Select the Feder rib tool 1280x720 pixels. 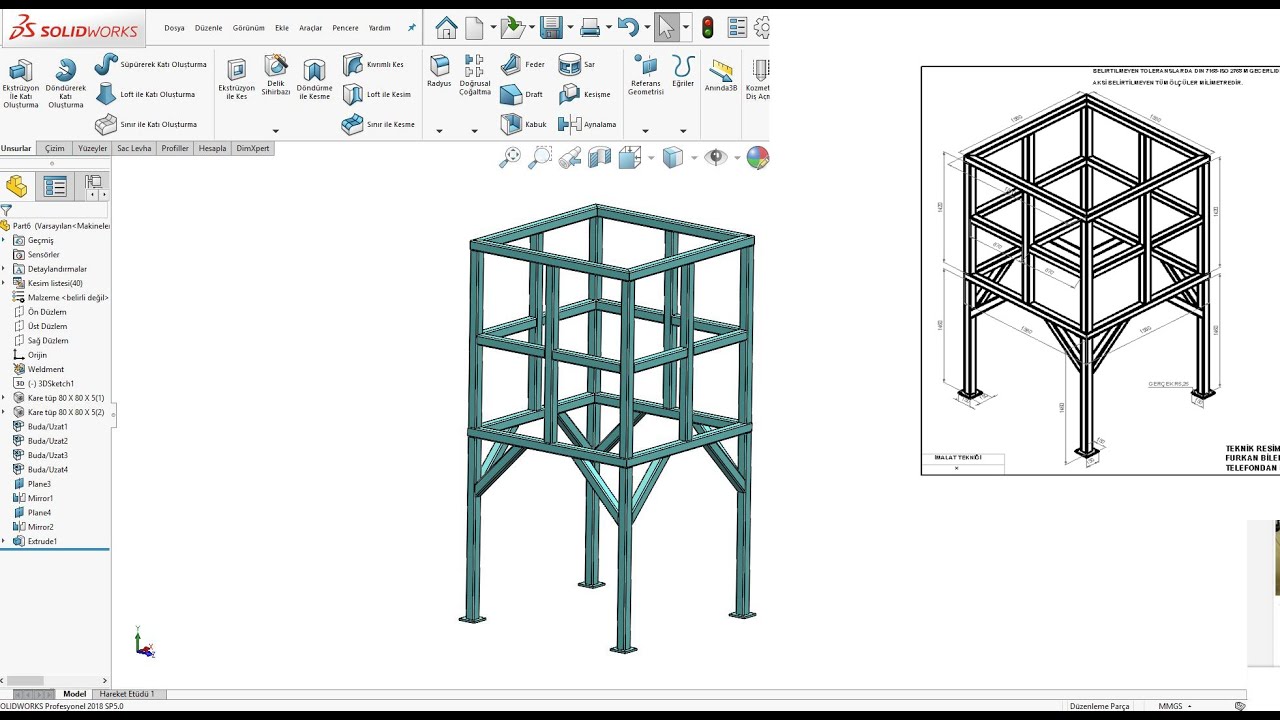point(523,64)
